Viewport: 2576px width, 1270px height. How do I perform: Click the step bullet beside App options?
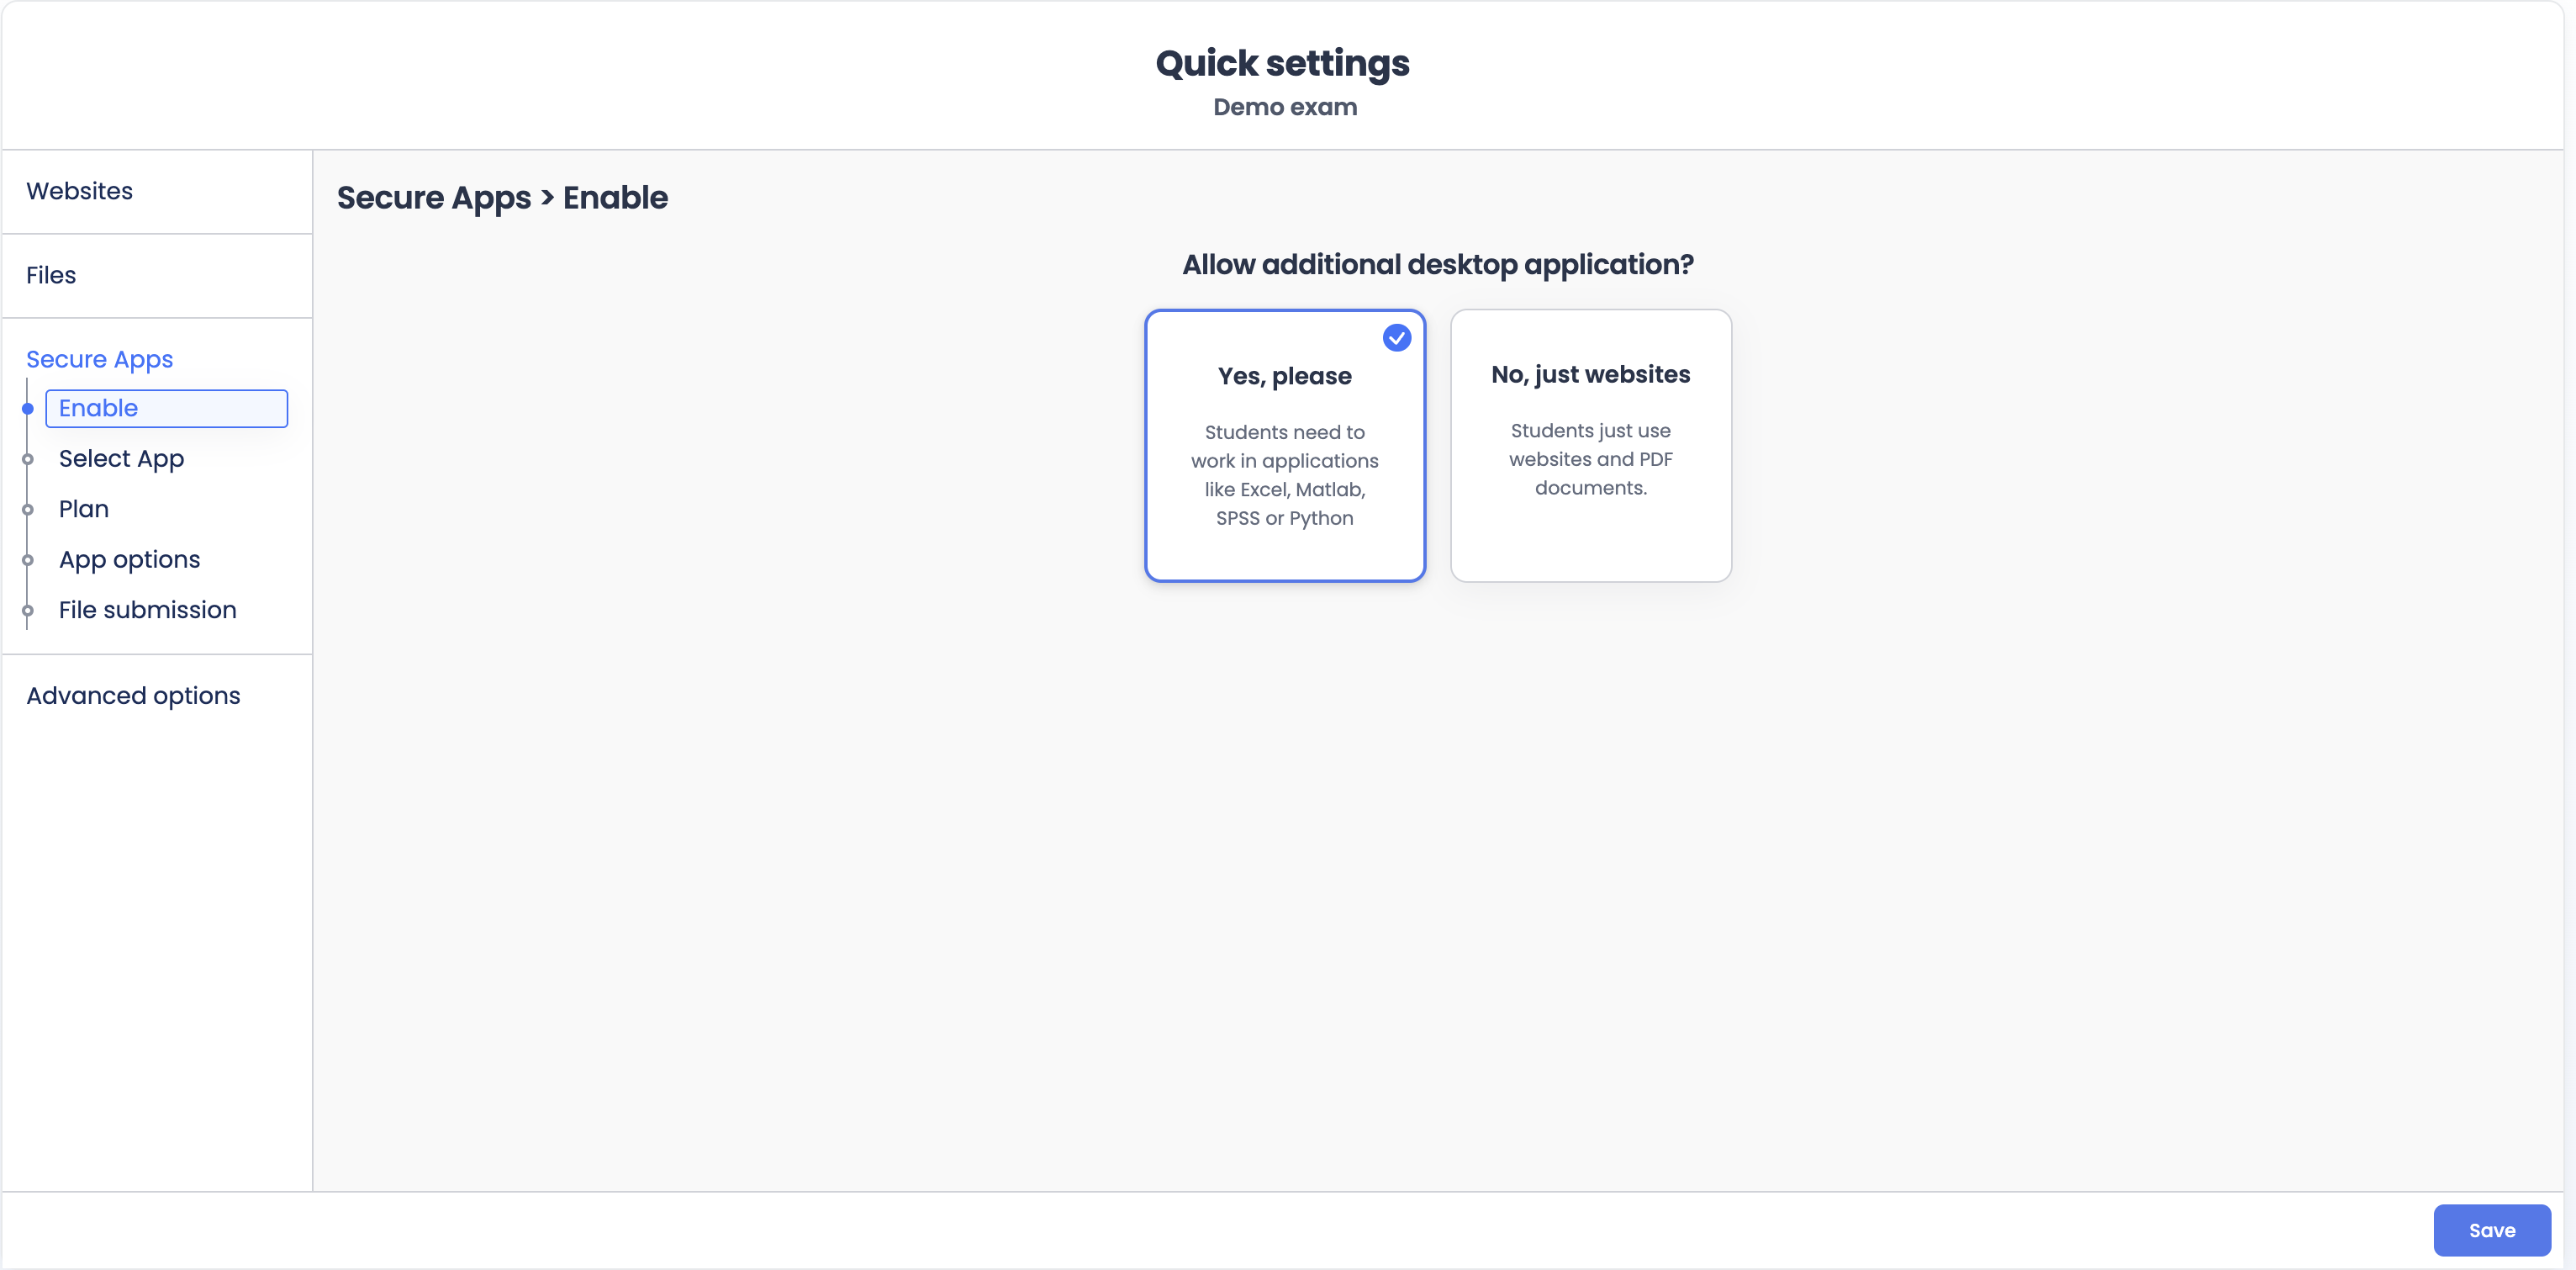(x=28, y=560)
